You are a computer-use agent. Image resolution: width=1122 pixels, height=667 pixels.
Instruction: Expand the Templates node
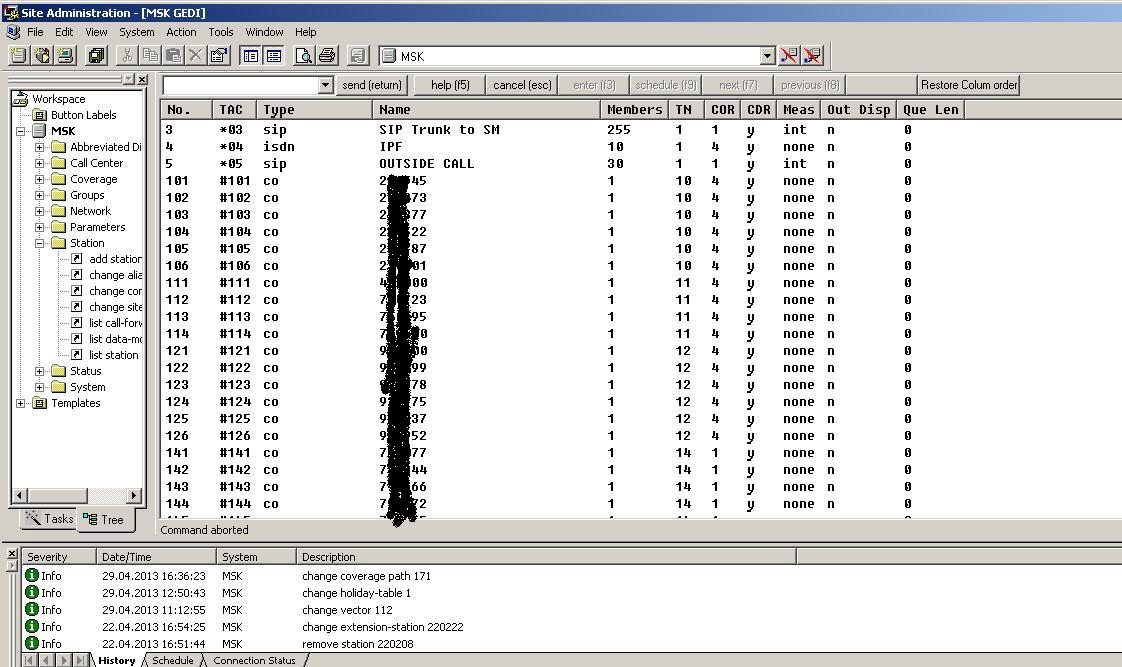pyautogui.click(x=21, y=404)
